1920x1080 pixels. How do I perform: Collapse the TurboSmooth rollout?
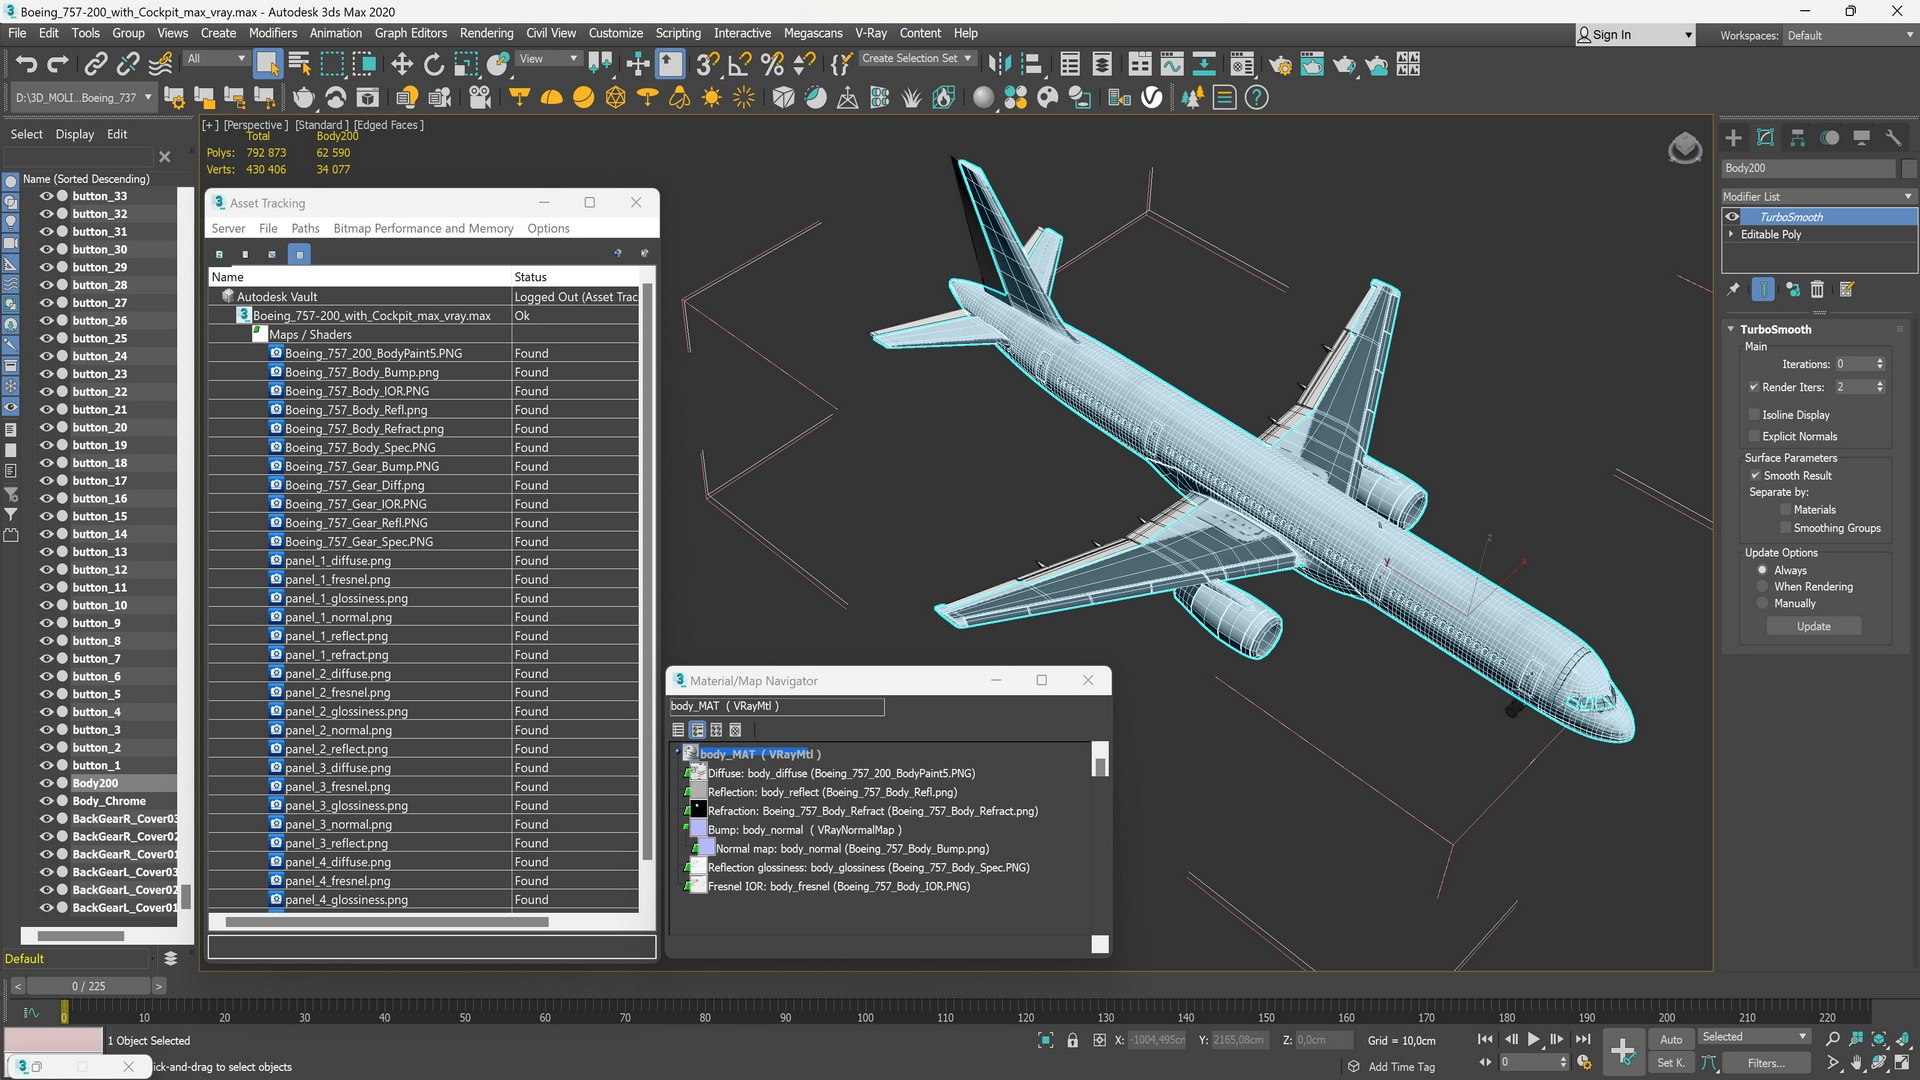point(1731,329)
